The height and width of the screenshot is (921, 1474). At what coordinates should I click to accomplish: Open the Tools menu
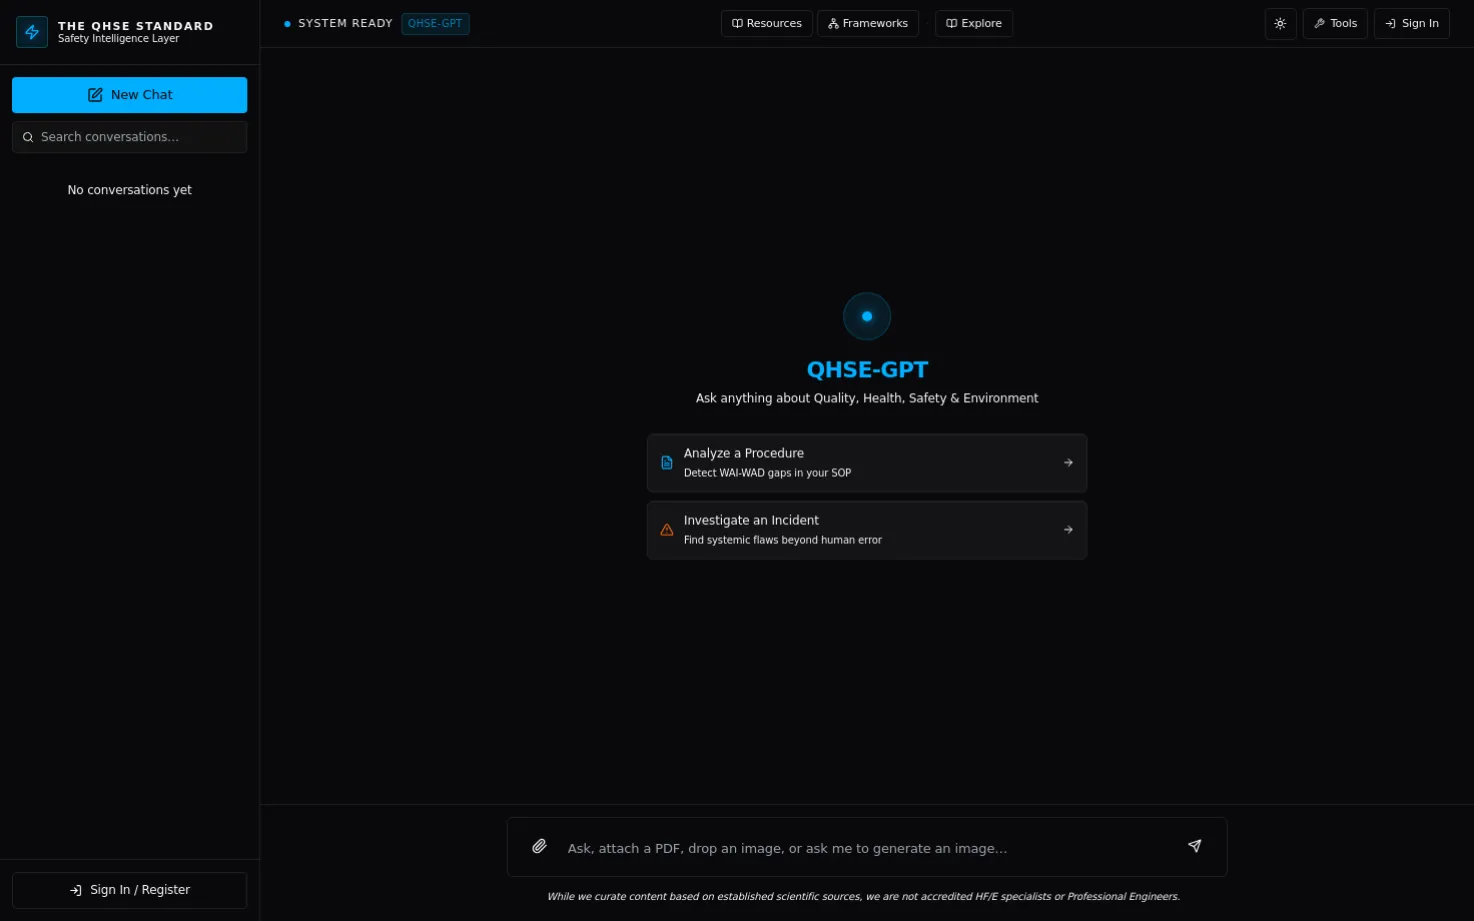click(1335, 24)
